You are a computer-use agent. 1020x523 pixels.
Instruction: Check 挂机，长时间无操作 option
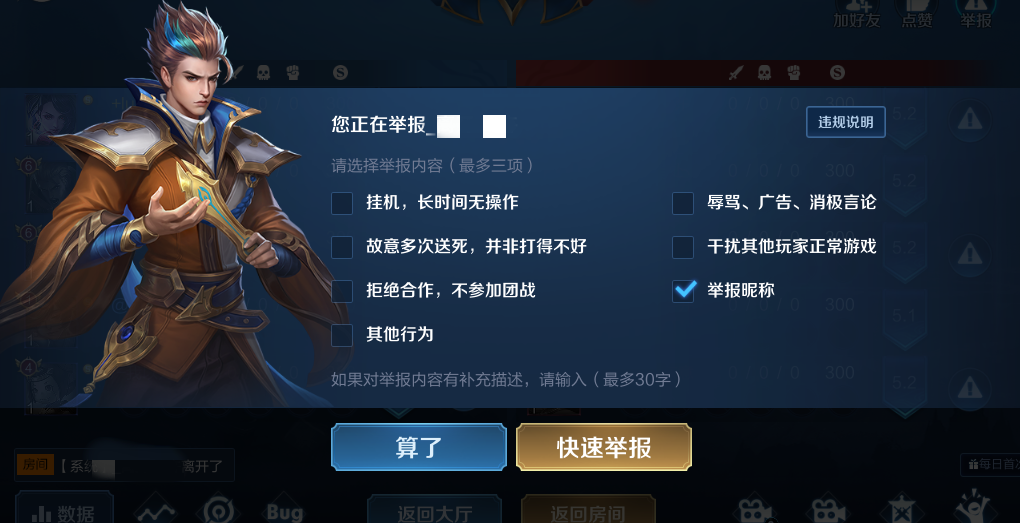click(x=342, y=203)
